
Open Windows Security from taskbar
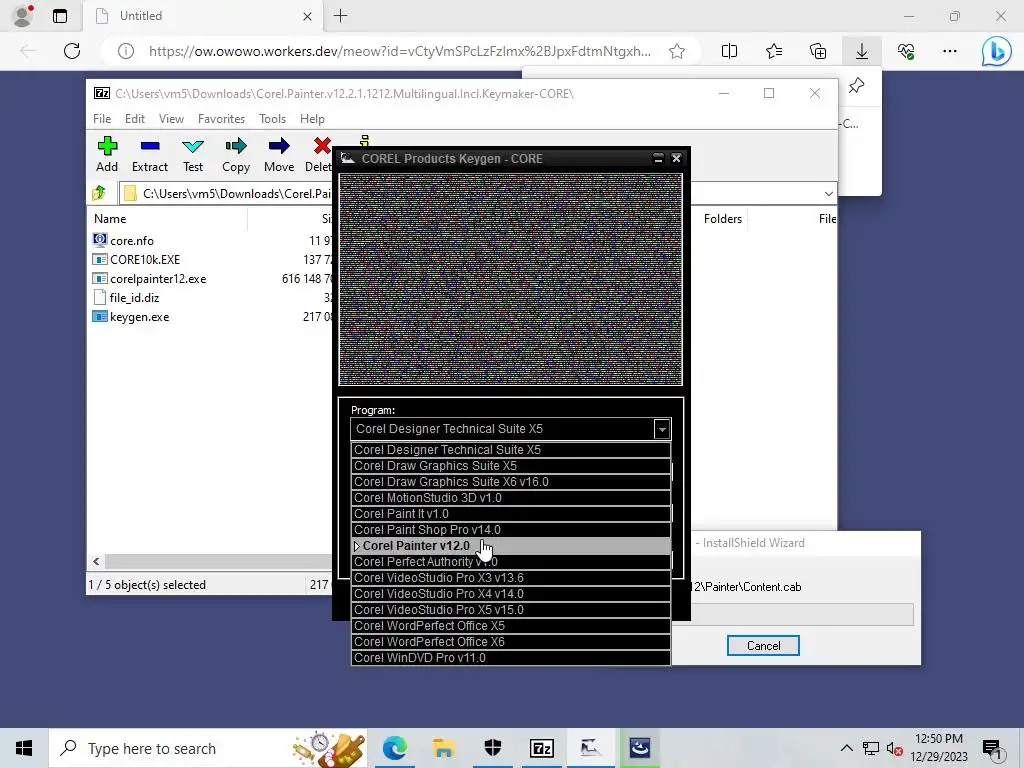pyautogui.click(x=492, y=748)
